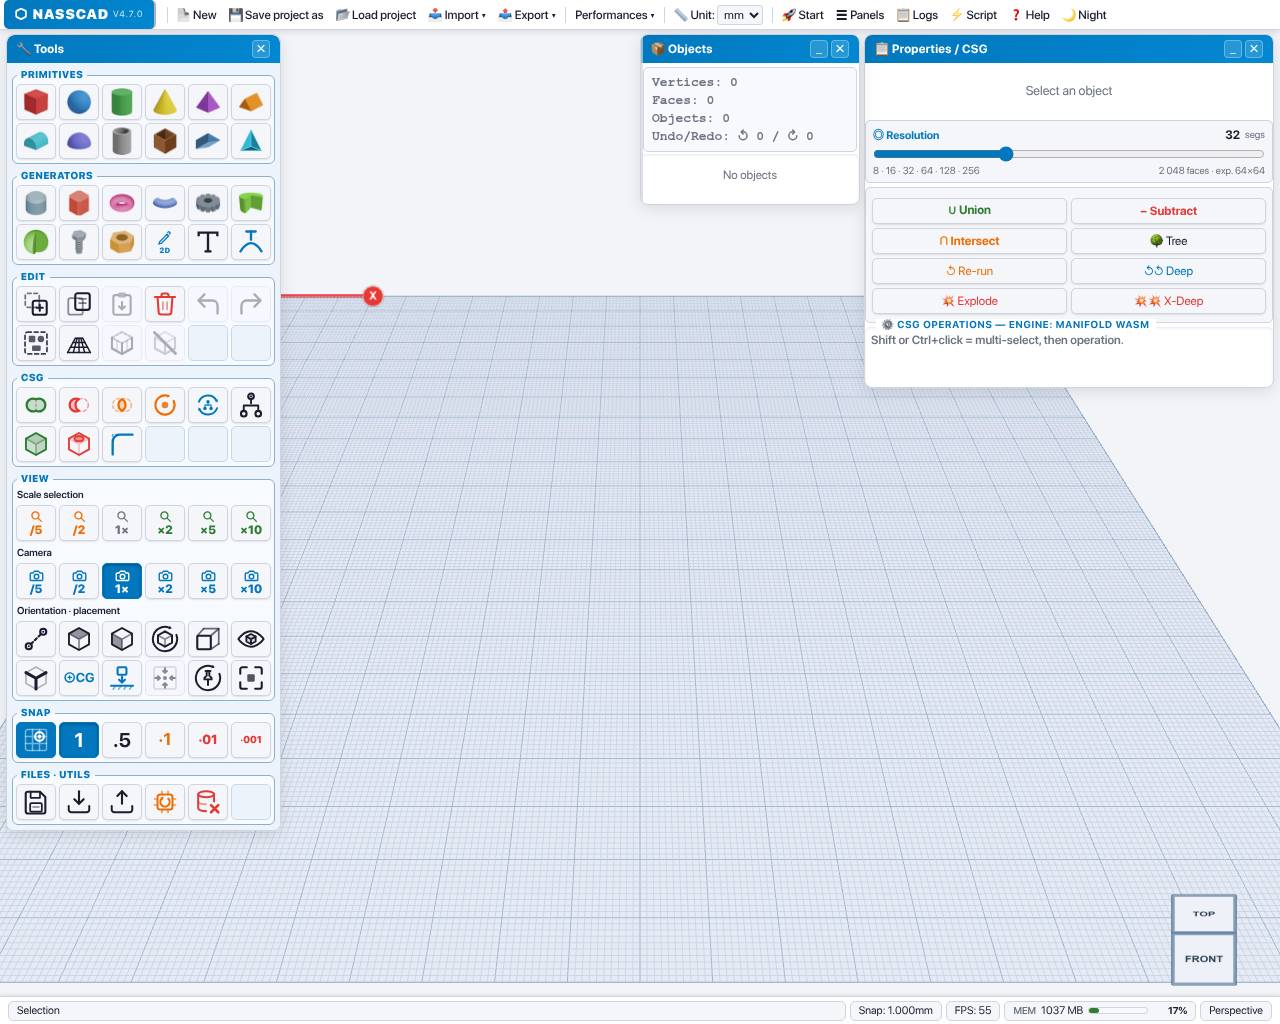Click the FRONT face of view cube
Image resolution: width=1280 pixels, height=1024 pixels.
1204,958
